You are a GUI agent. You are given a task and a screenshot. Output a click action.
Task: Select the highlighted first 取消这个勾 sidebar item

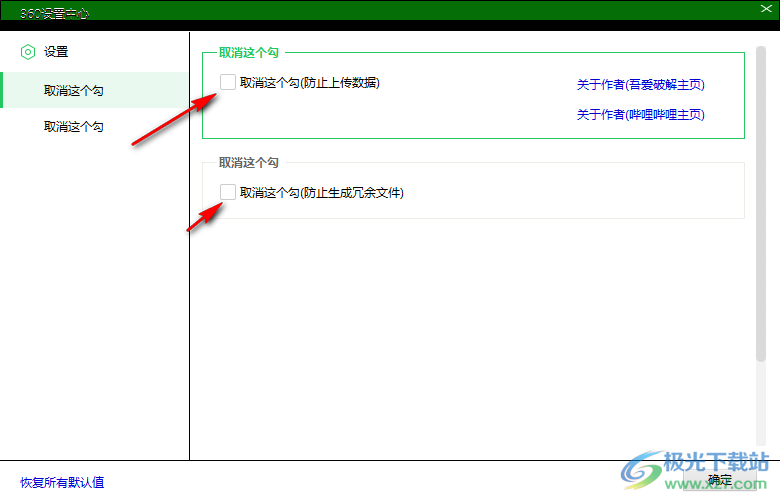74,91
